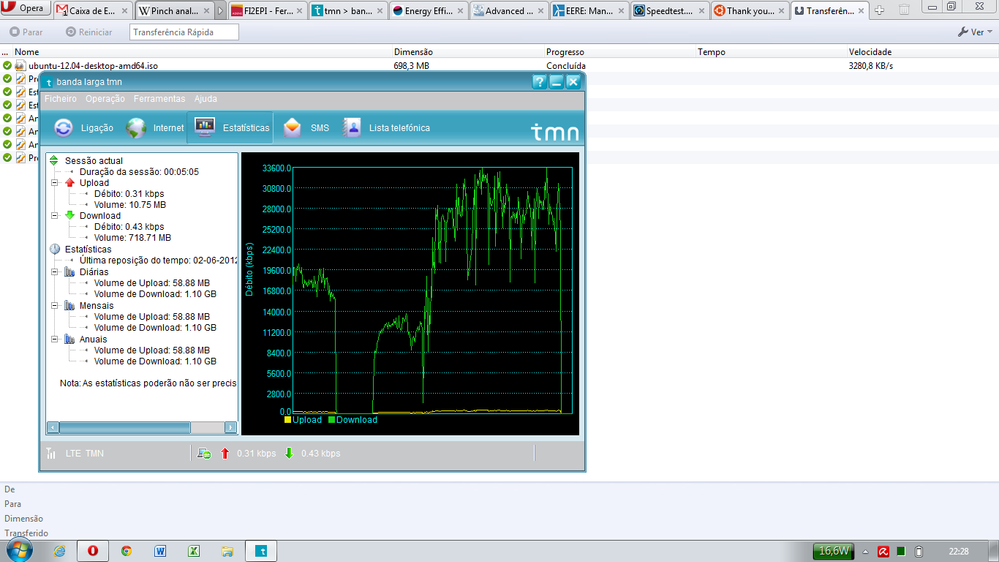Click the Internet globe icon
Viewport: 999px width, 562px height.
[x=136, y=128]
